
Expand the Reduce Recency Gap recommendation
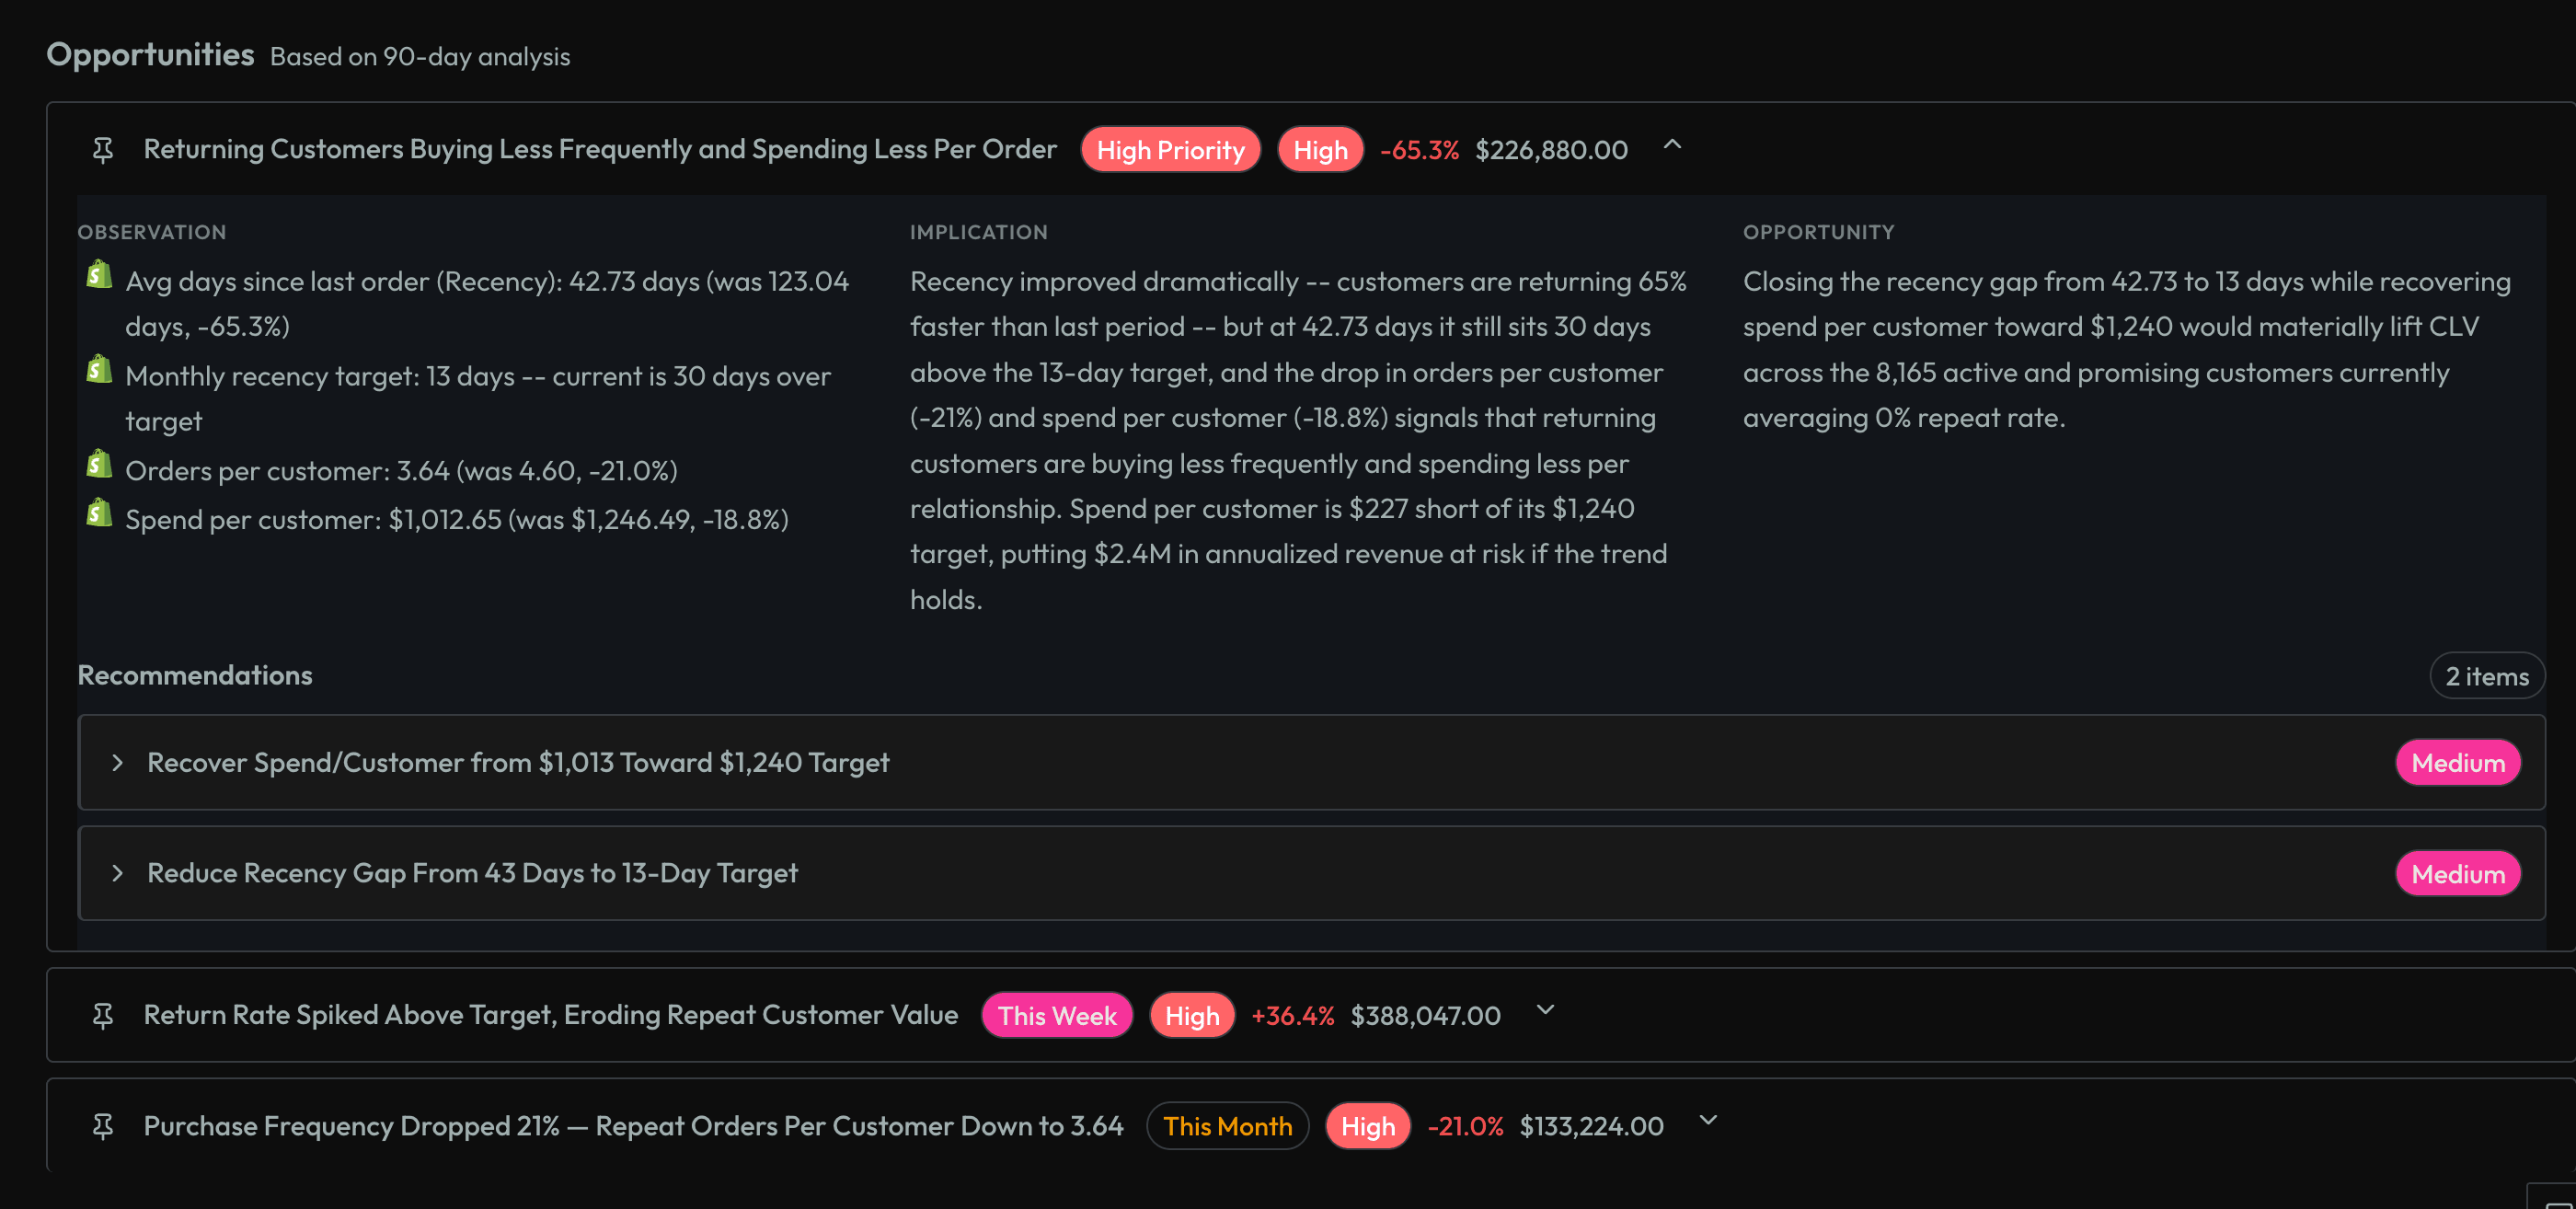[x=119, y=872]
